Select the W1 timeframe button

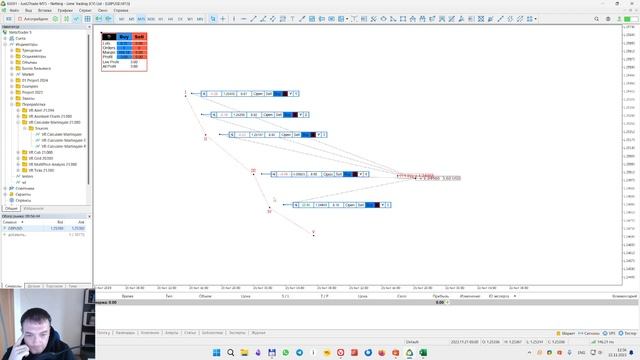tap(190, 19)
